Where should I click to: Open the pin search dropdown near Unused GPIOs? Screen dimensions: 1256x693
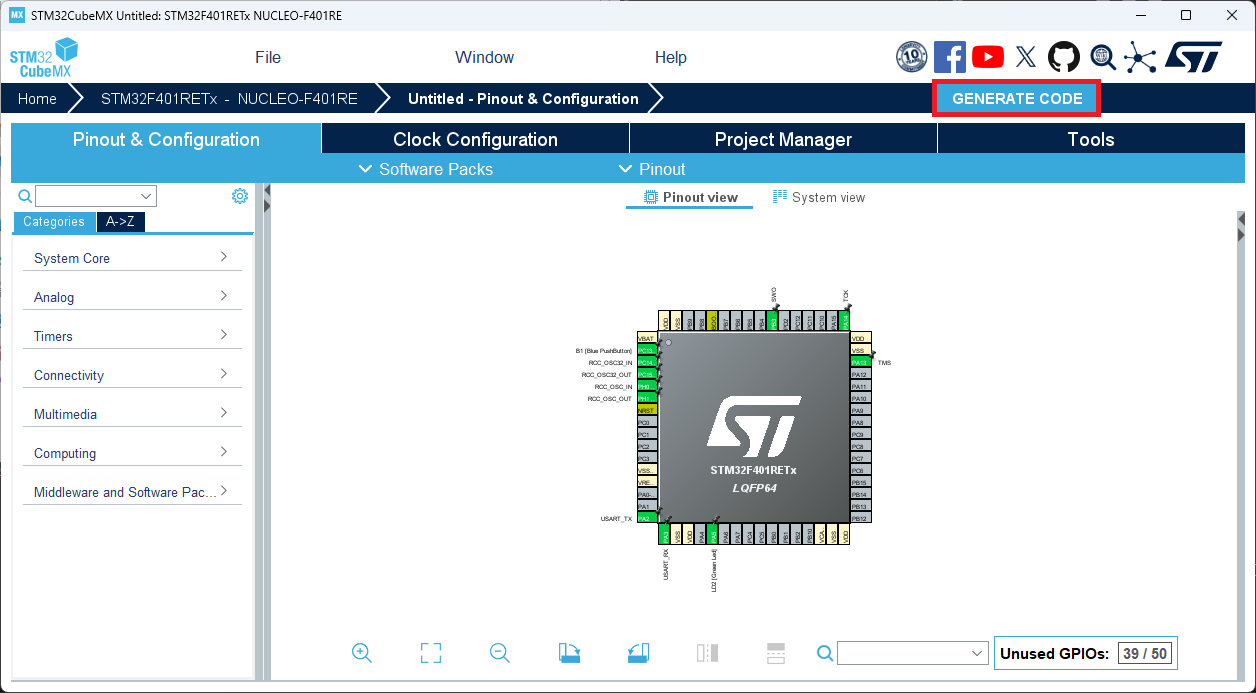tap(975, 653)
